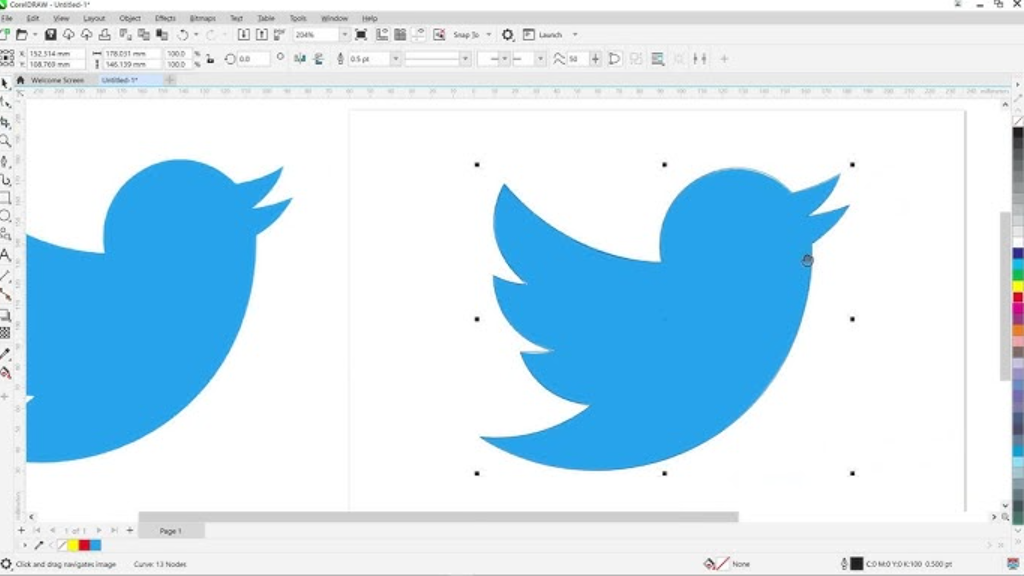Click the Align and Distribute icon
The height and width of the screenshot is (576, 1024).
[x=658, y=59]
